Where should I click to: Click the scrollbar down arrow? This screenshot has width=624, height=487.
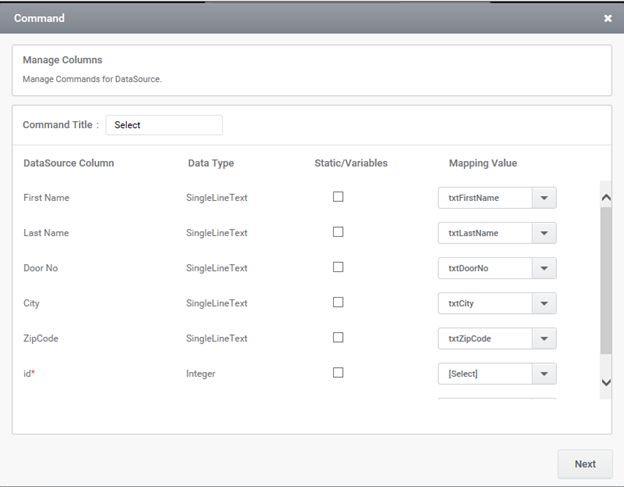pos(606,383)
